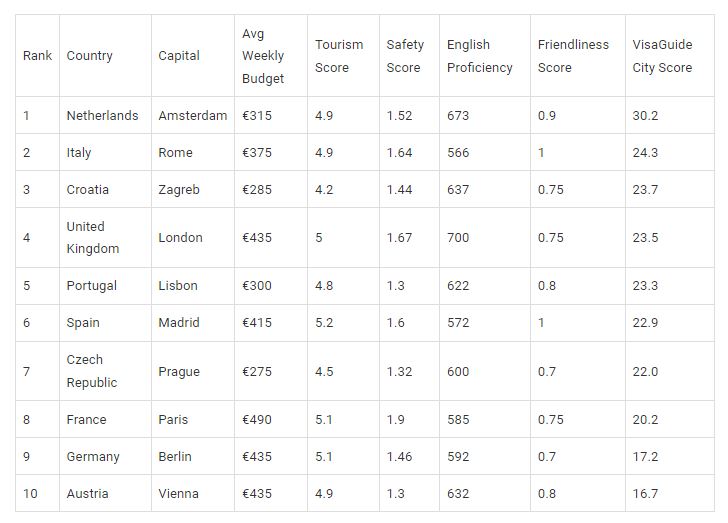Select the VisaGuide City Score header
The image size is (728, 523).
[x=670, y=56]
